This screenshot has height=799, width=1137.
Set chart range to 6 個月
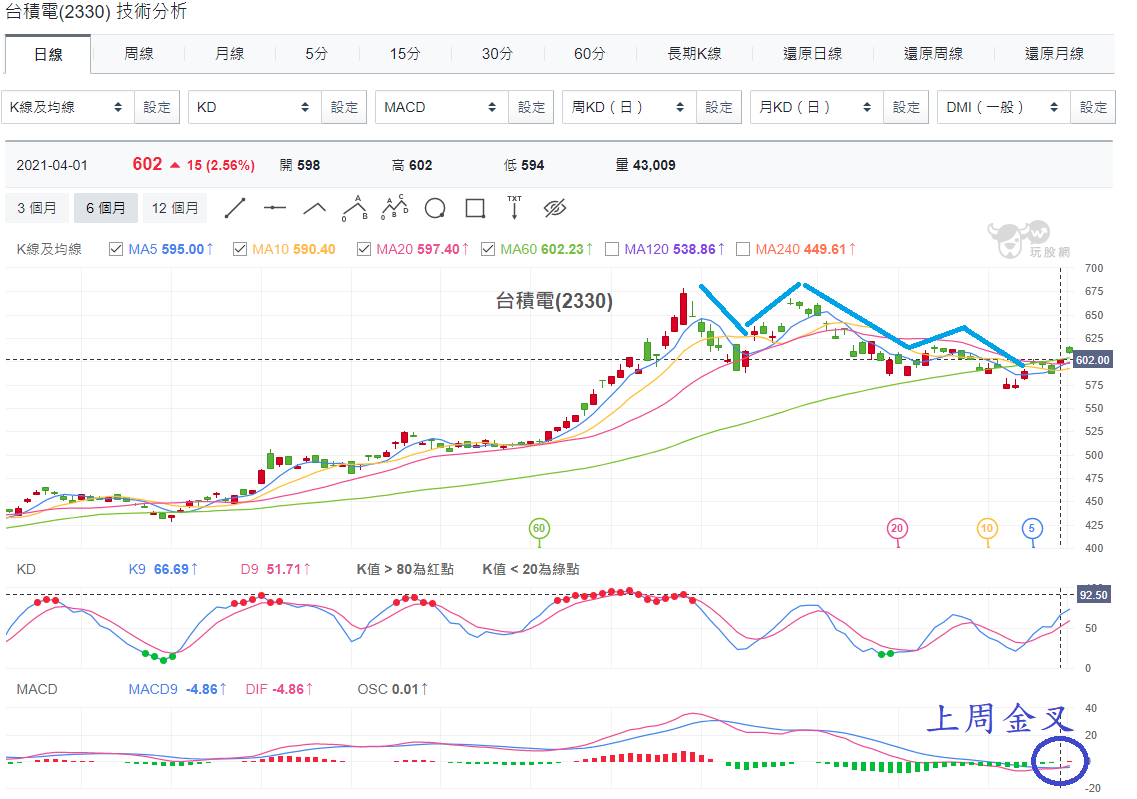105,208
